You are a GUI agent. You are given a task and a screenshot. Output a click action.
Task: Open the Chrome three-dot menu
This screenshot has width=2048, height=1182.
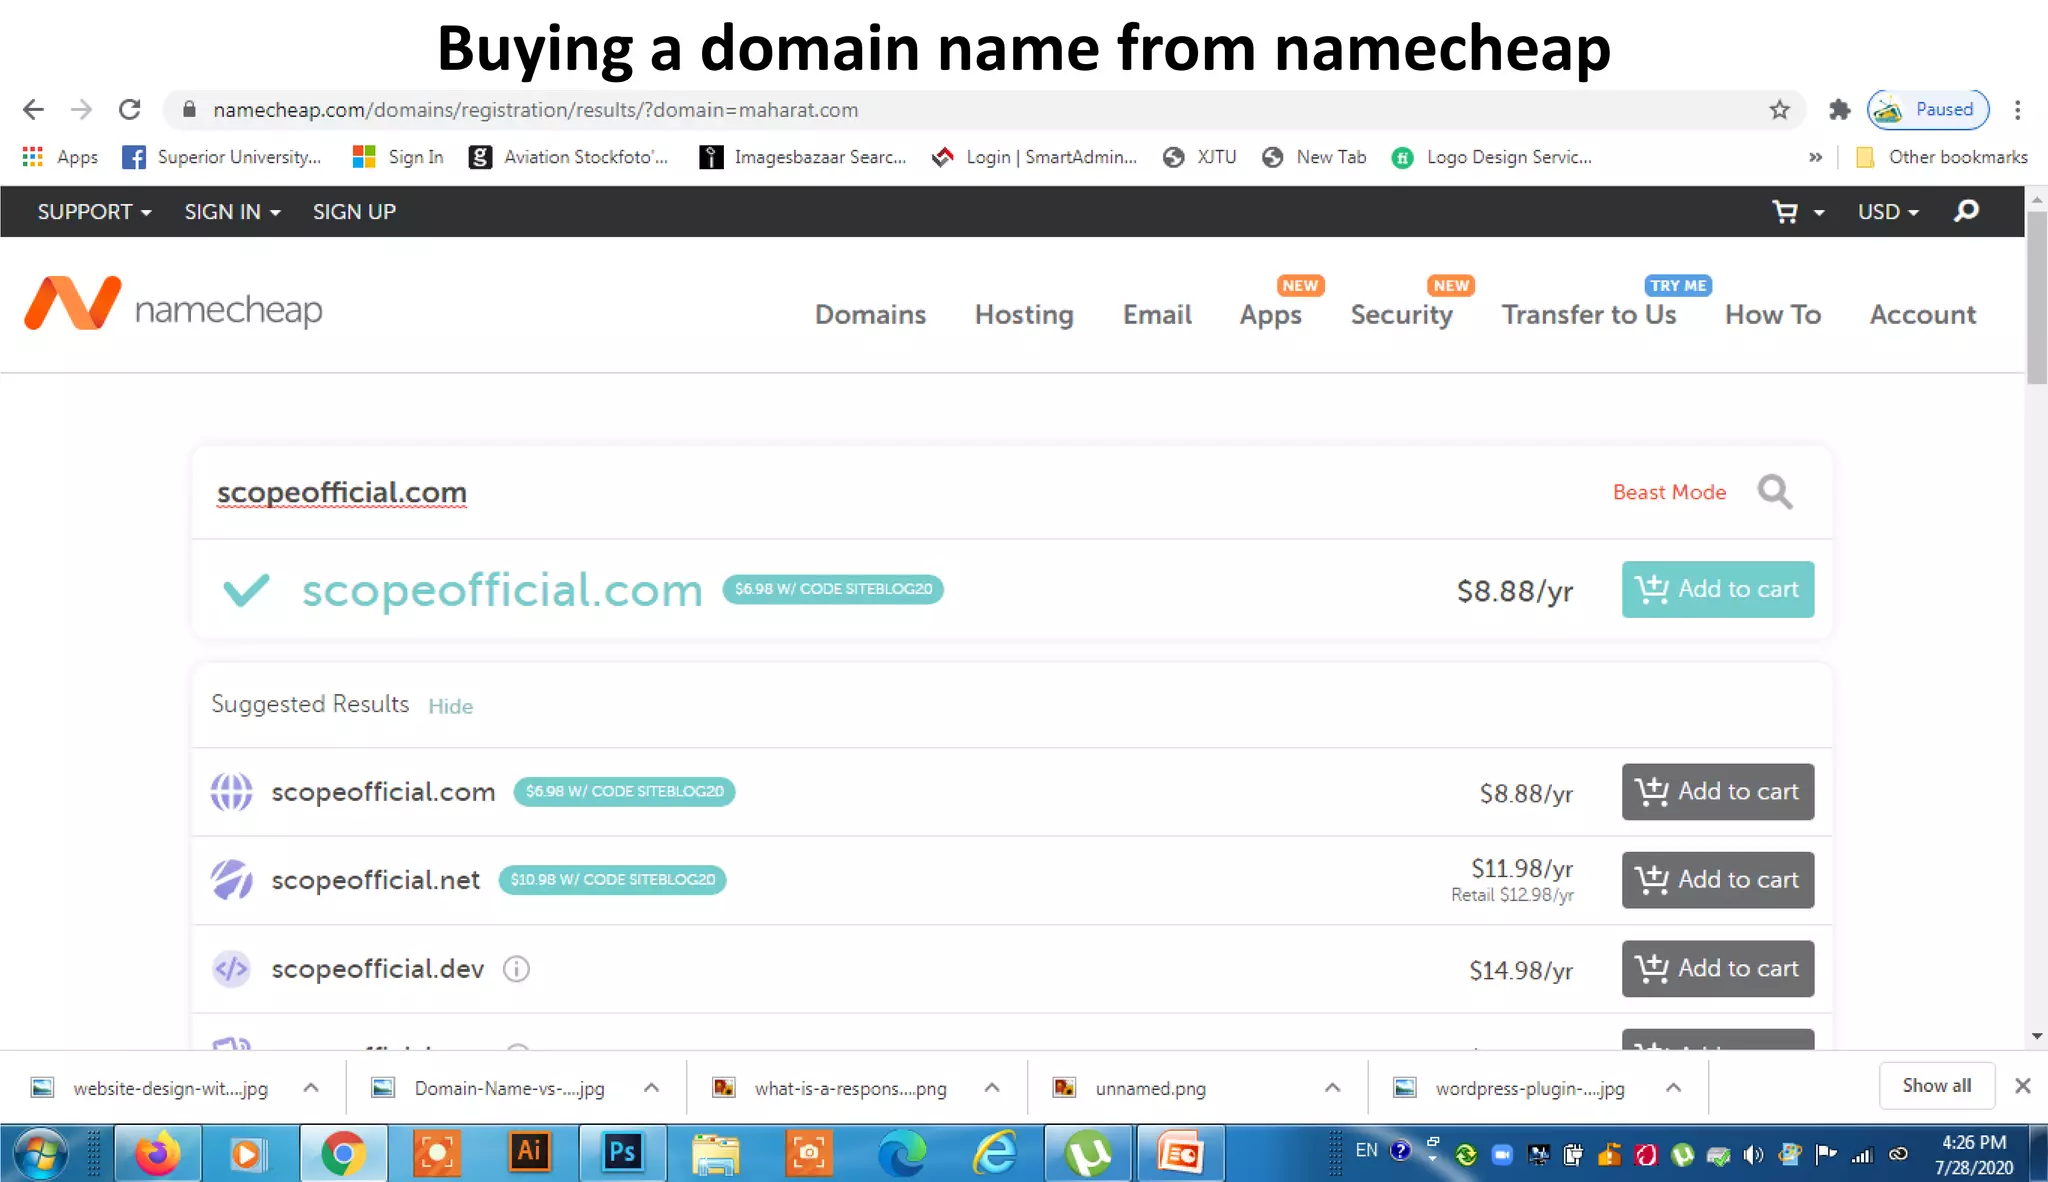click(2017, 110)
